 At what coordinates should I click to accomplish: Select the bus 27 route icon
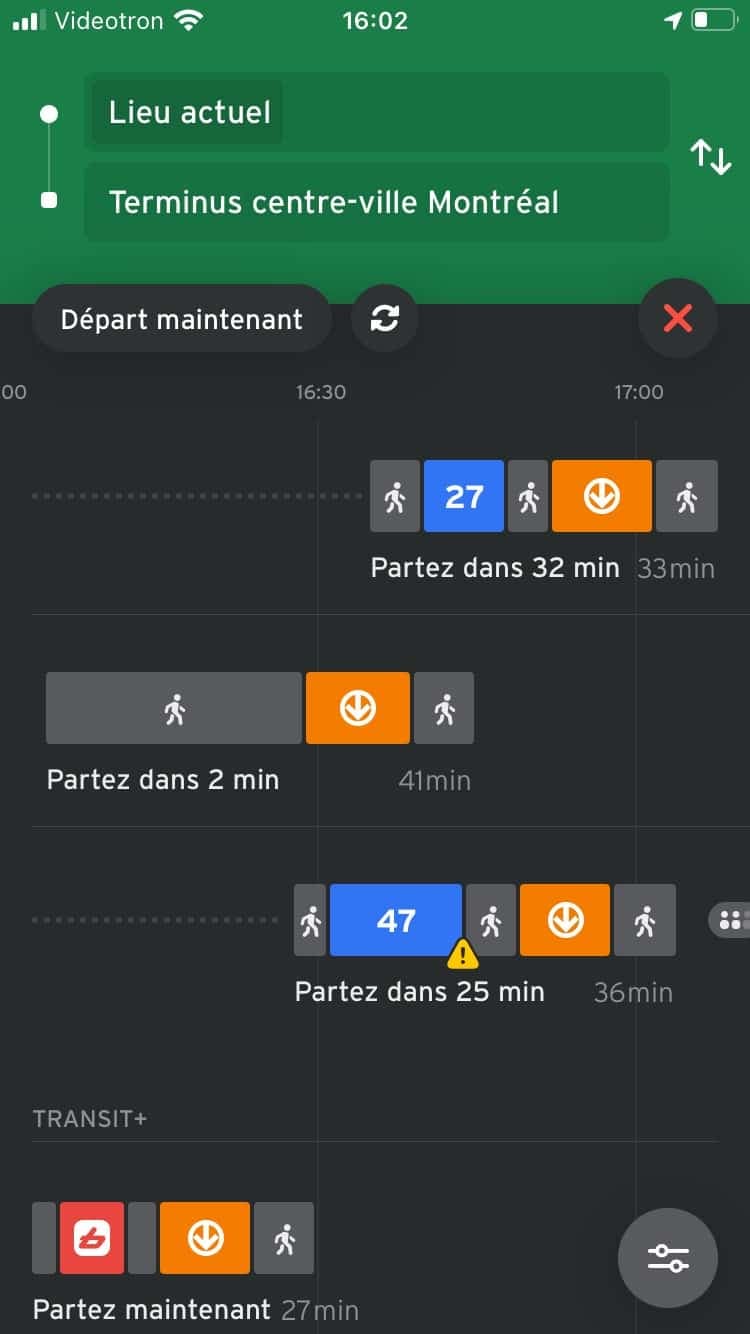pos(464,496)
